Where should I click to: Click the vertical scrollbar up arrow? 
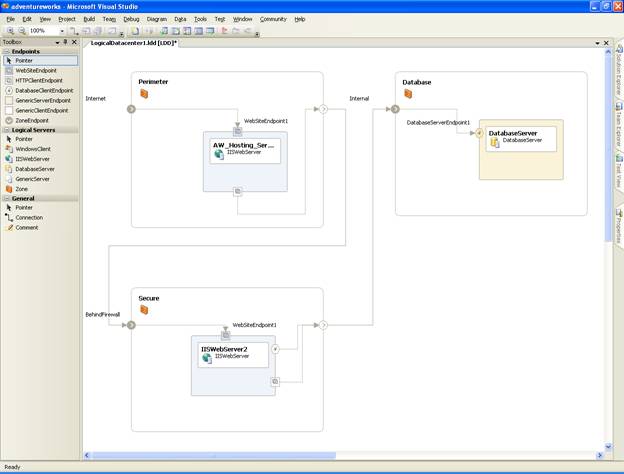point(608,52)
